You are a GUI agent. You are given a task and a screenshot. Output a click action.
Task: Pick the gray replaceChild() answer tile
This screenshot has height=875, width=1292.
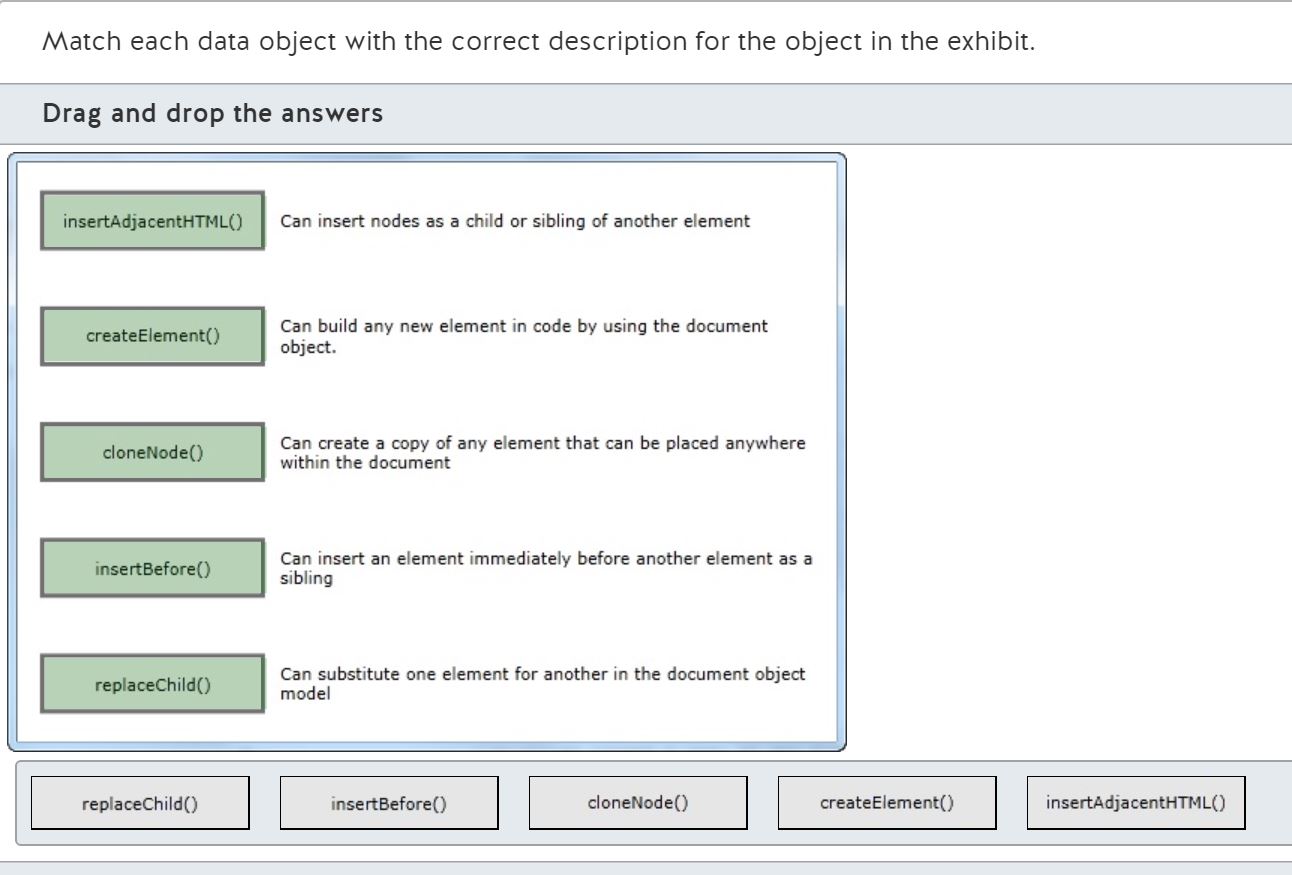tap(139, 803)
